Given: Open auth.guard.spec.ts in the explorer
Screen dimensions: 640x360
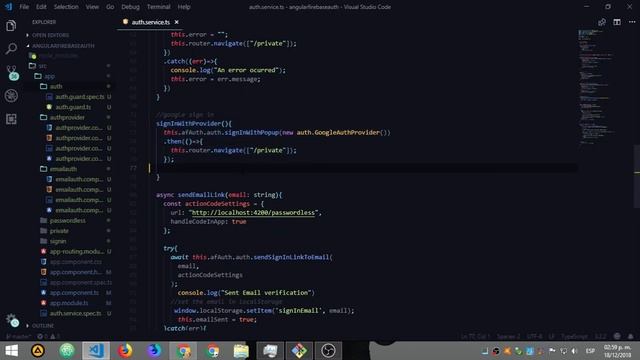Looking at the screenshot, I should pos(80,97).
